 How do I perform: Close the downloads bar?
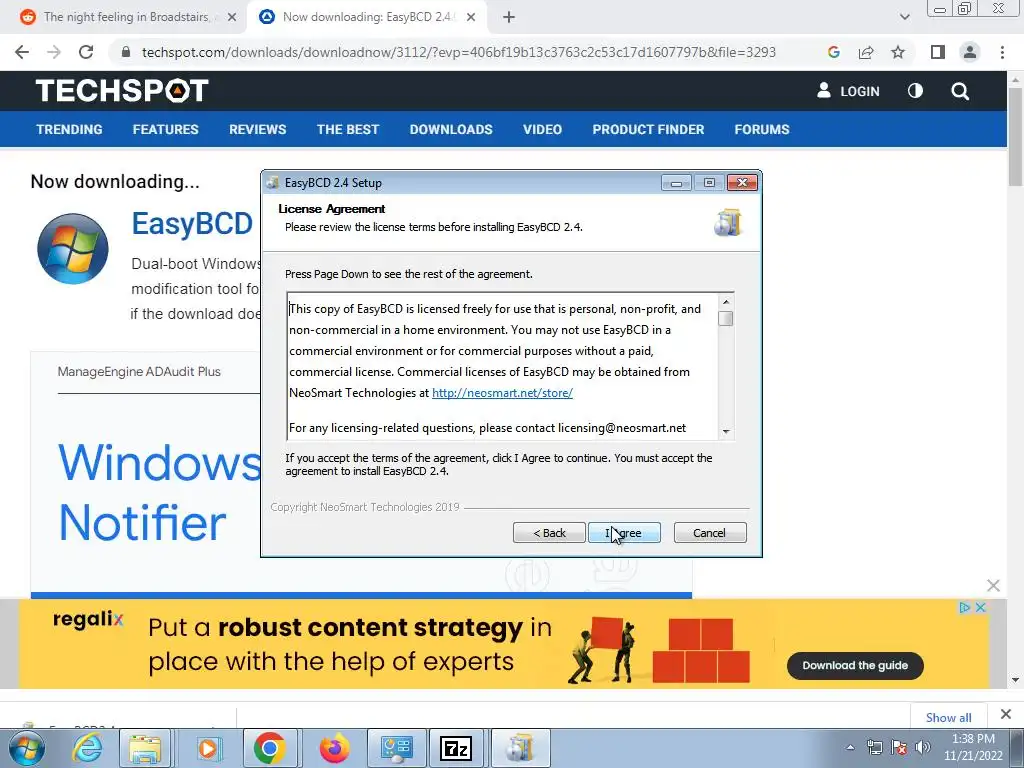[x=1006, y=714]
